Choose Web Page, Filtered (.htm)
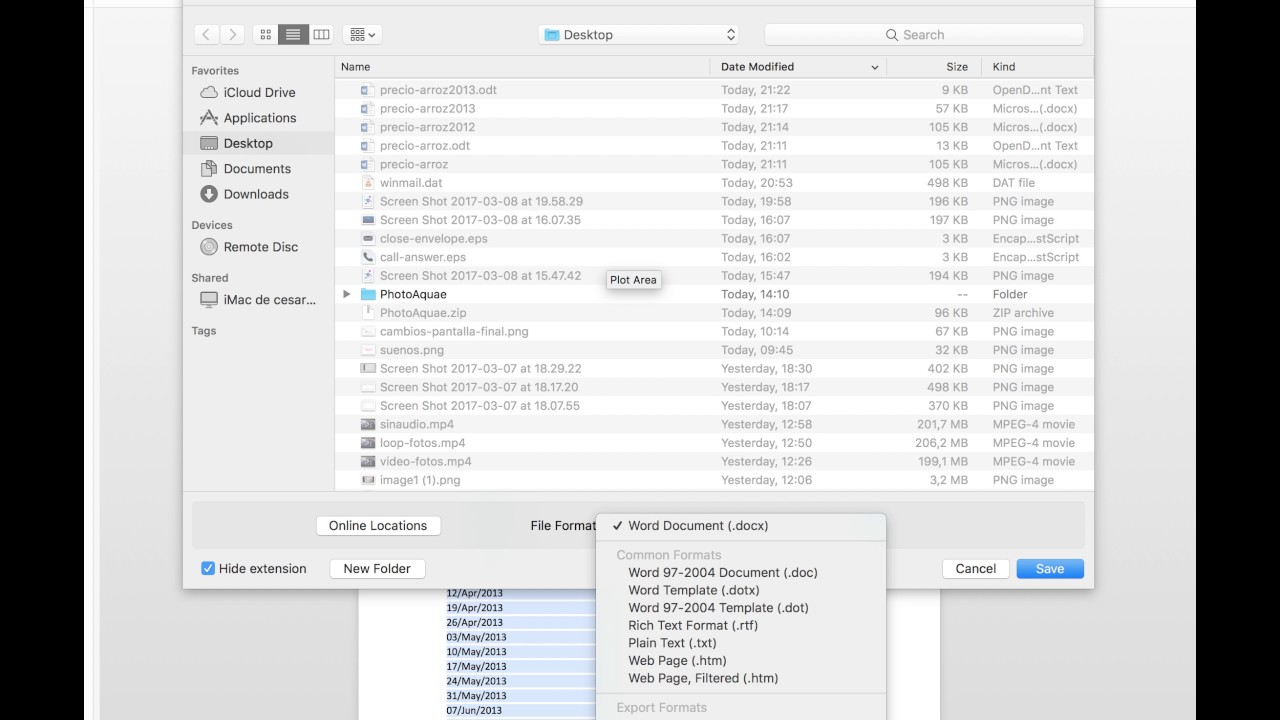Viewport: 1280px width, 720px height. 741,678
